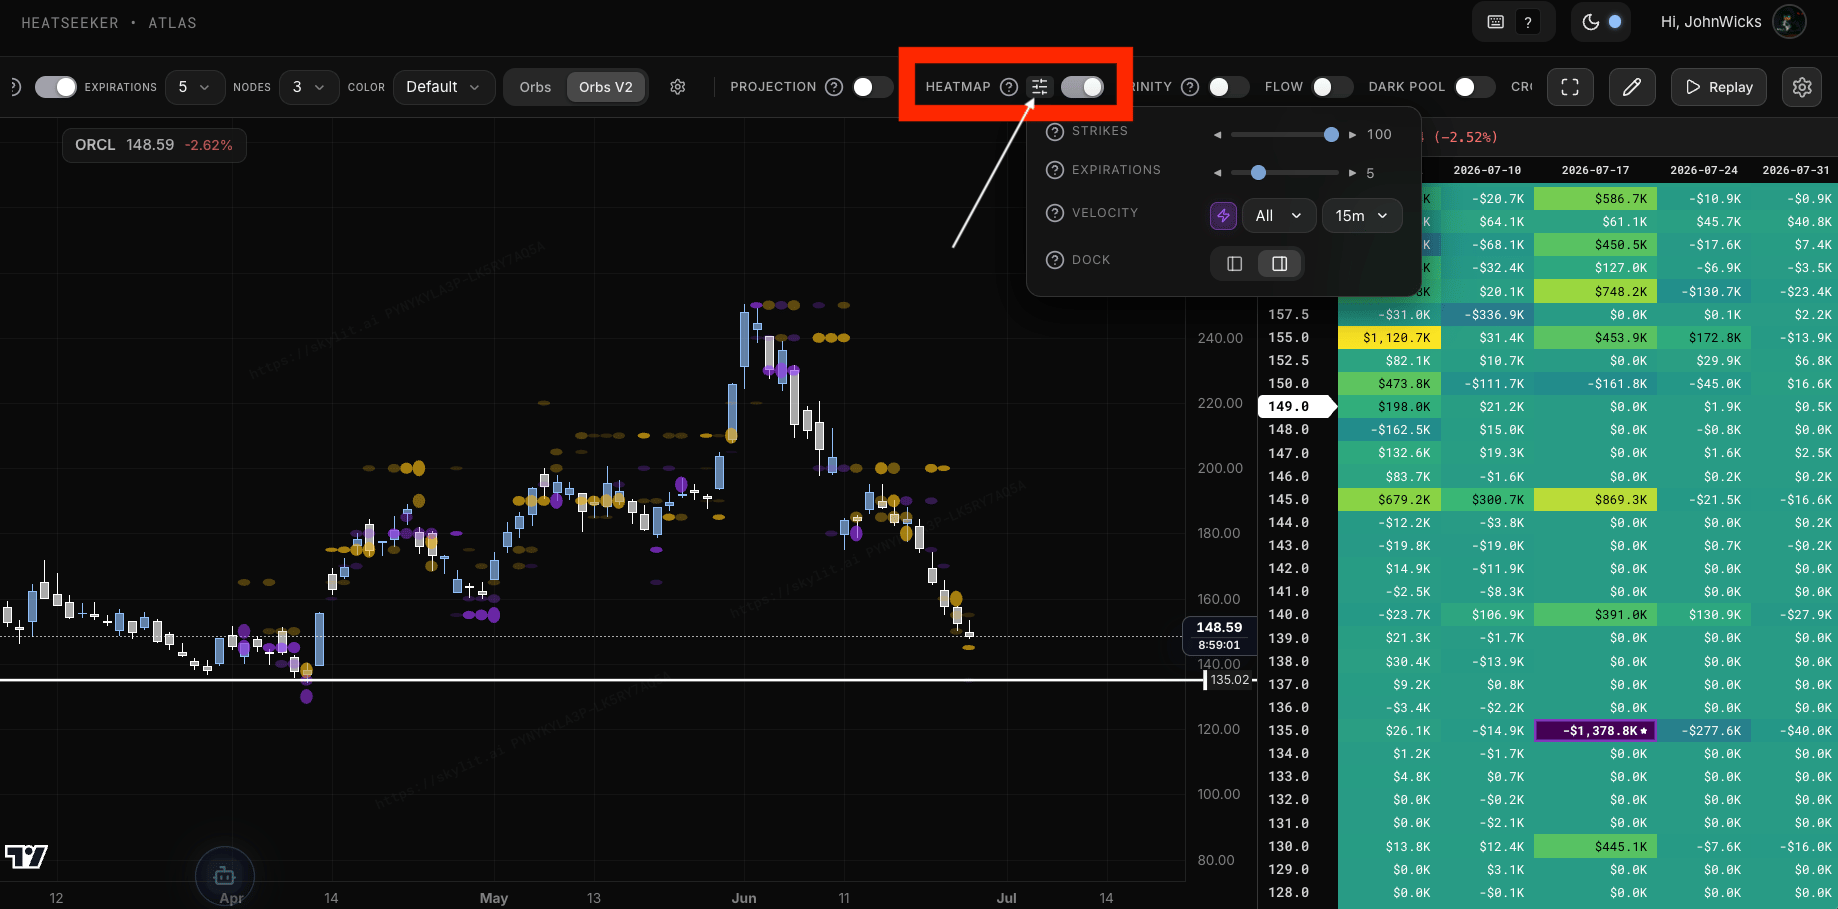Open the Nodes dropdown showing 3
The width and height of the screenshot is (1838, 909).
pos(308,87)
